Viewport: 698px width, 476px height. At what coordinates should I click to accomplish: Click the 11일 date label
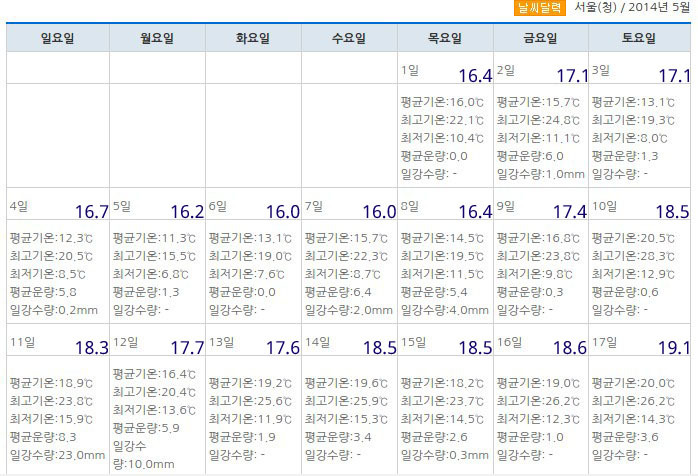coord(23,342)
